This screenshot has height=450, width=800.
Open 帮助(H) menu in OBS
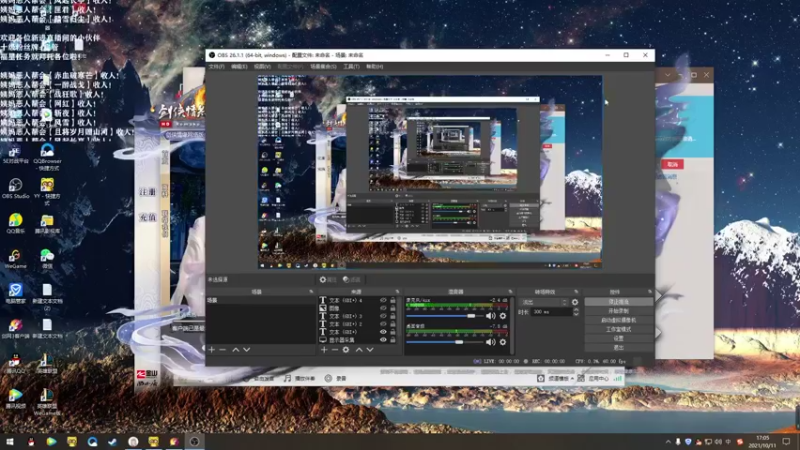pos(374,67)
